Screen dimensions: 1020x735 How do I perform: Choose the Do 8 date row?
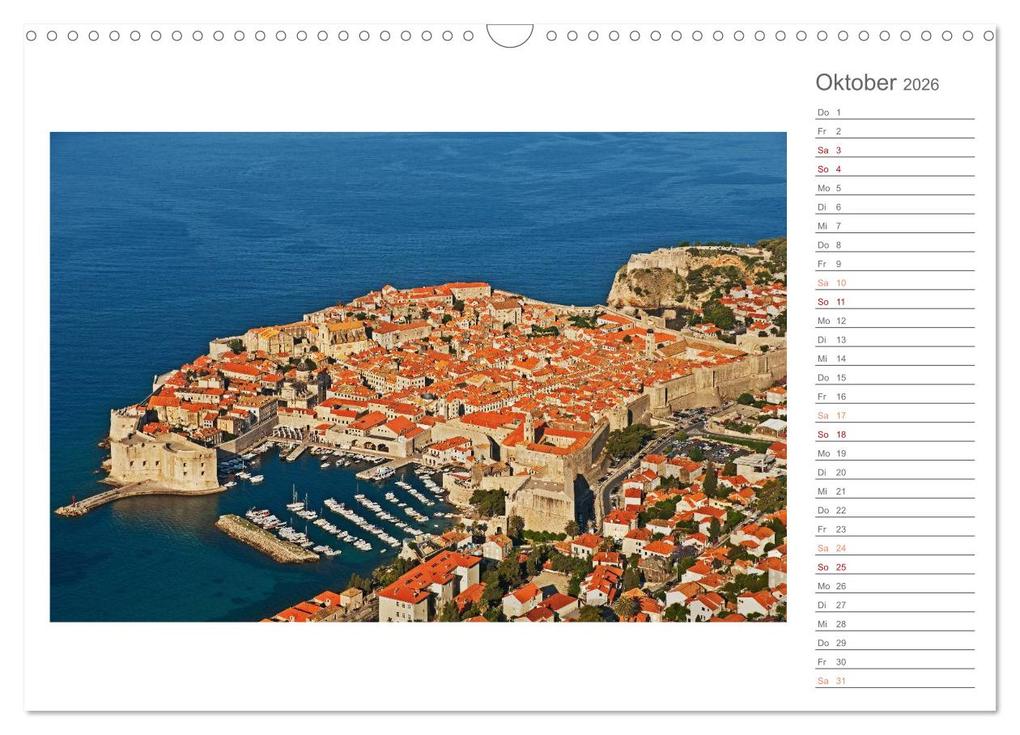pyautogui.click(x=894, y=245)
